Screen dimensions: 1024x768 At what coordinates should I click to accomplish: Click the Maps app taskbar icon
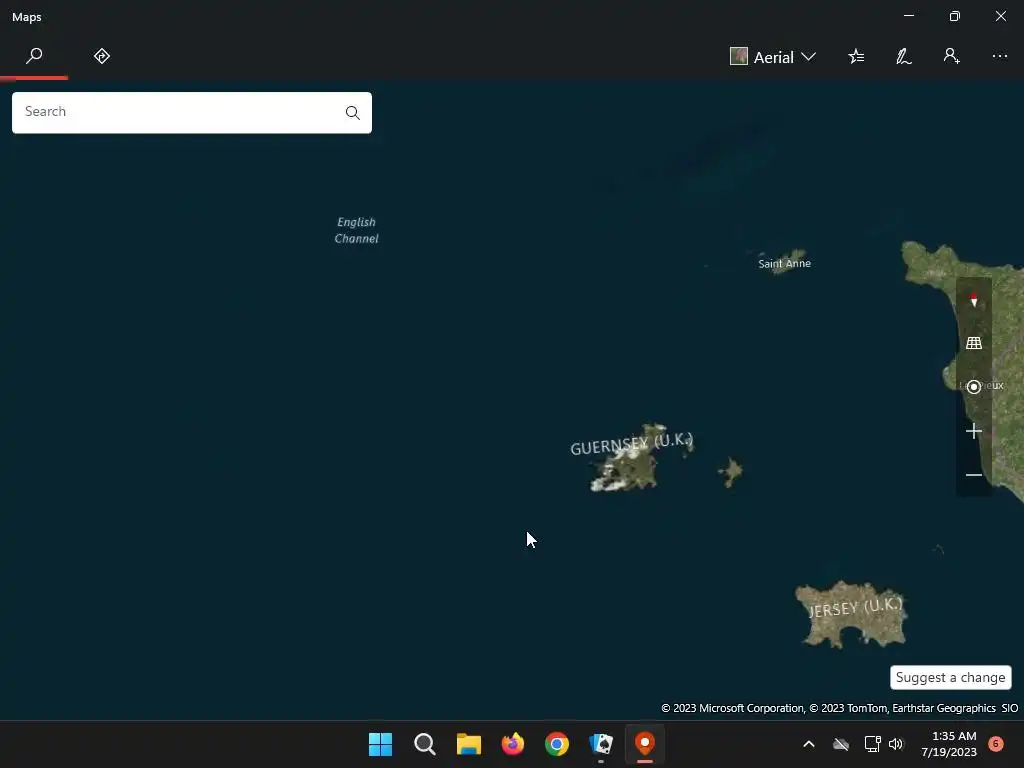pyautogui.click(x=645, y=744)
